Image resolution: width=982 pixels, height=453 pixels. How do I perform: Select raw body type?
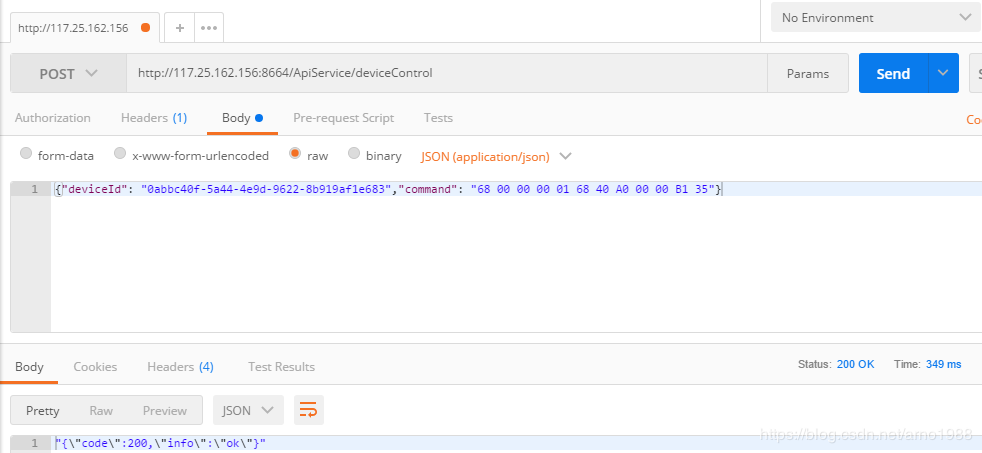[295, 154]
